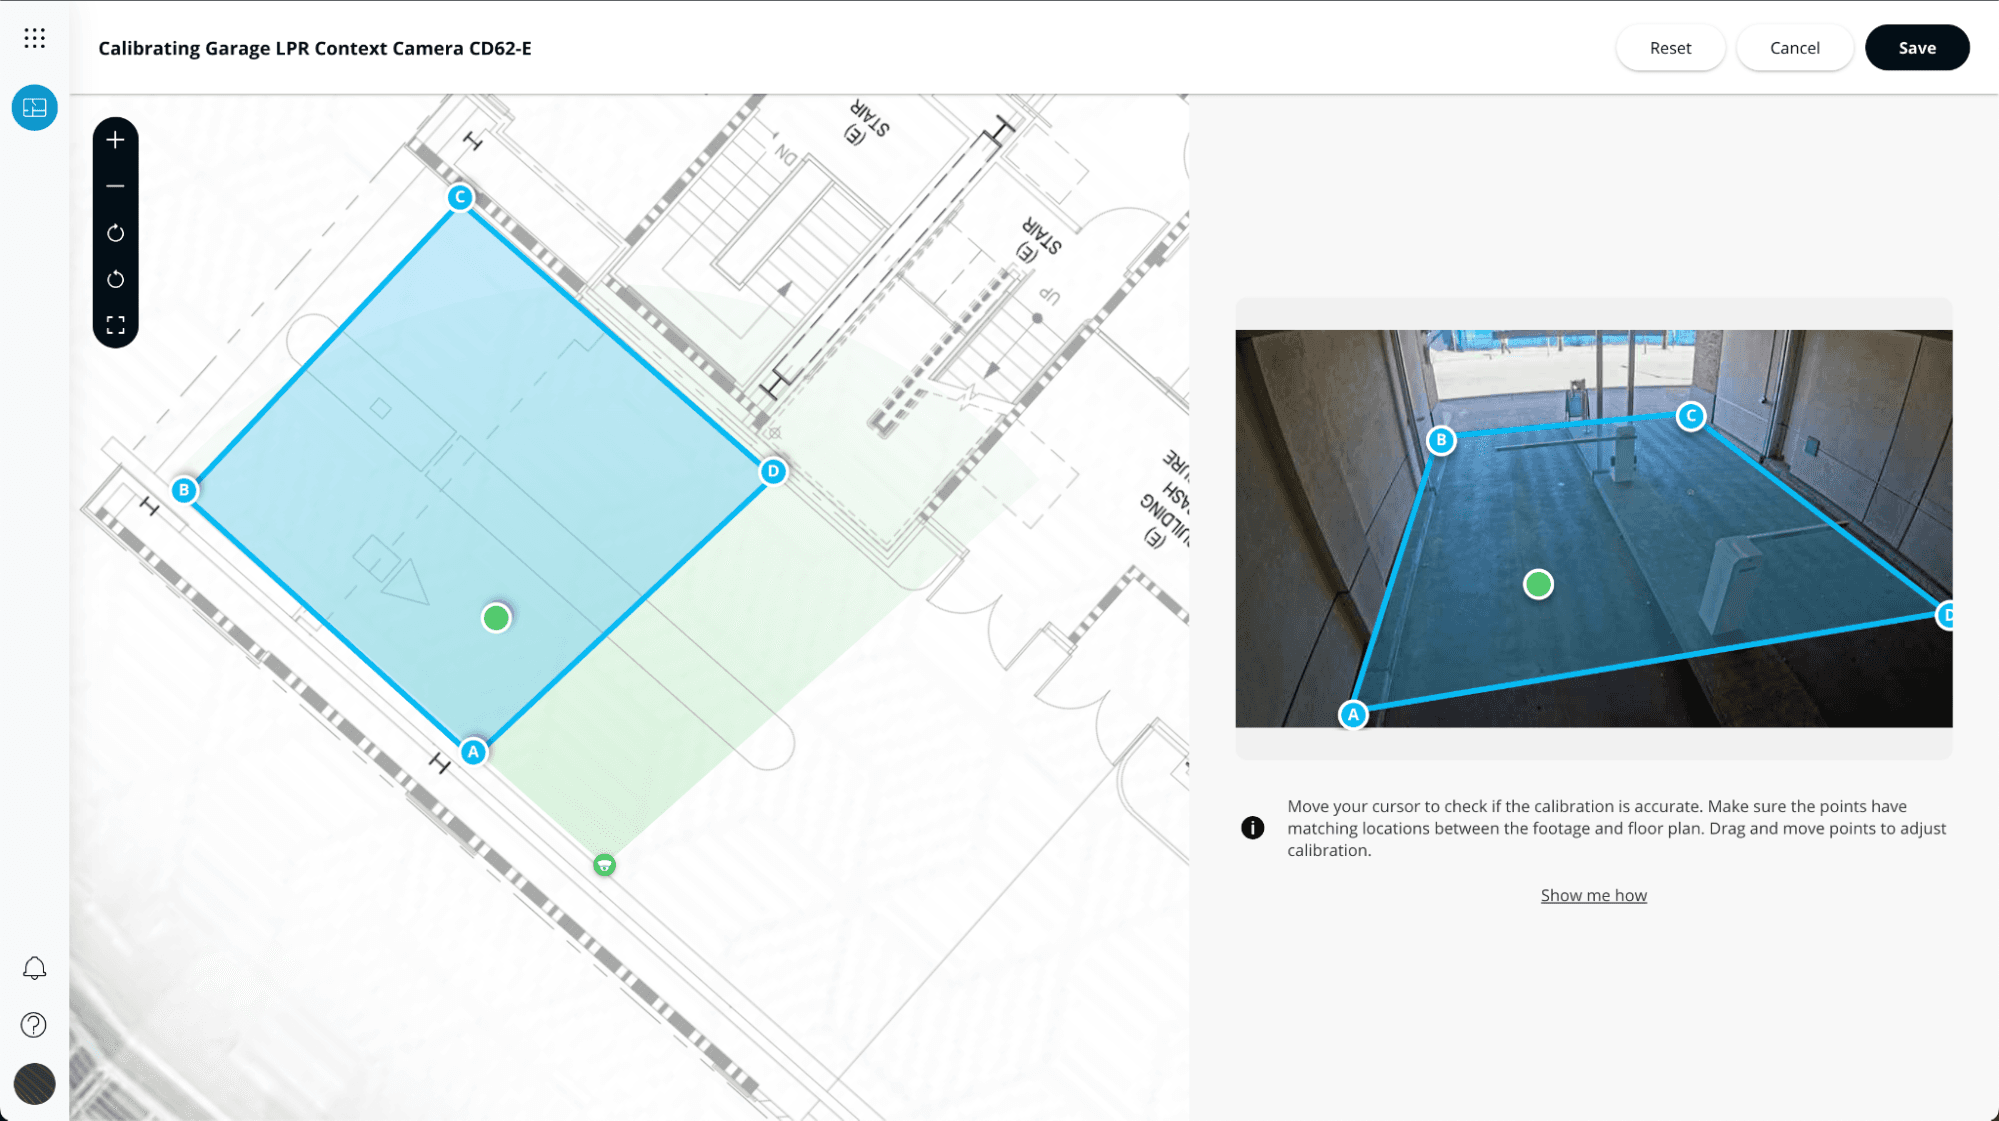This screenshot has height=1121, width=1999.
Task: Click the calibration info icon
Action: tap(1252, 828)
